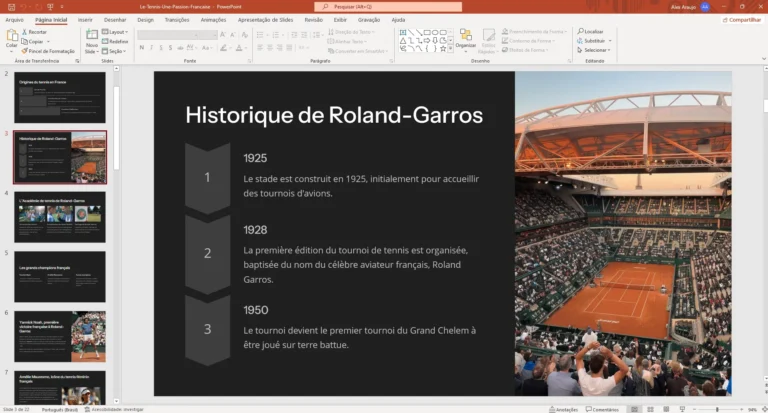Open the font name combo box

click(x=169, y=35)
